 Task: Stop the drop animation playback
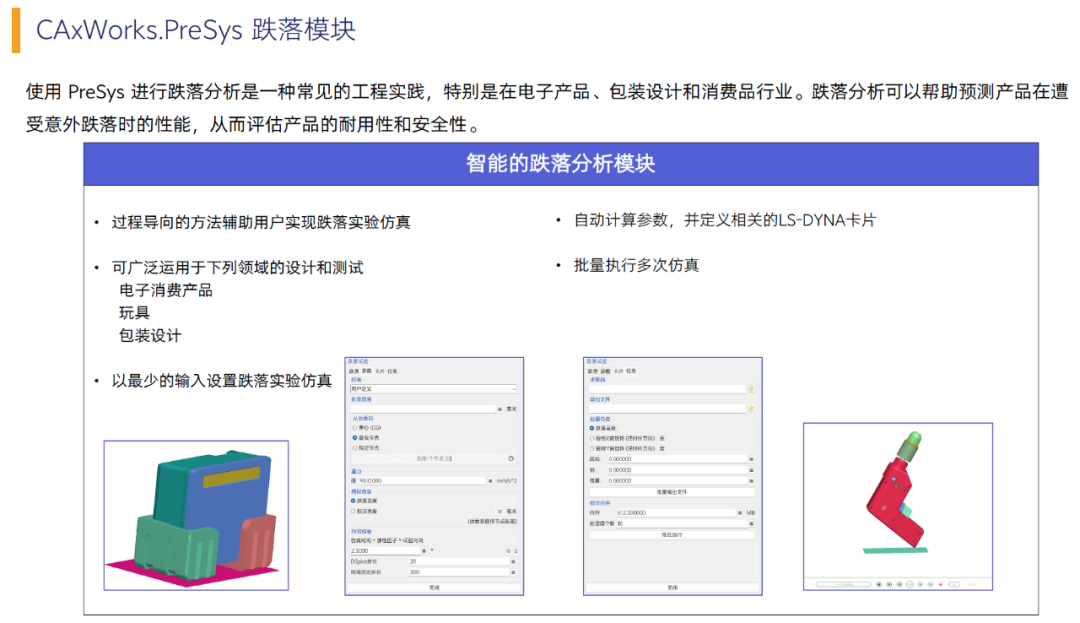click(x=900, y=584)
